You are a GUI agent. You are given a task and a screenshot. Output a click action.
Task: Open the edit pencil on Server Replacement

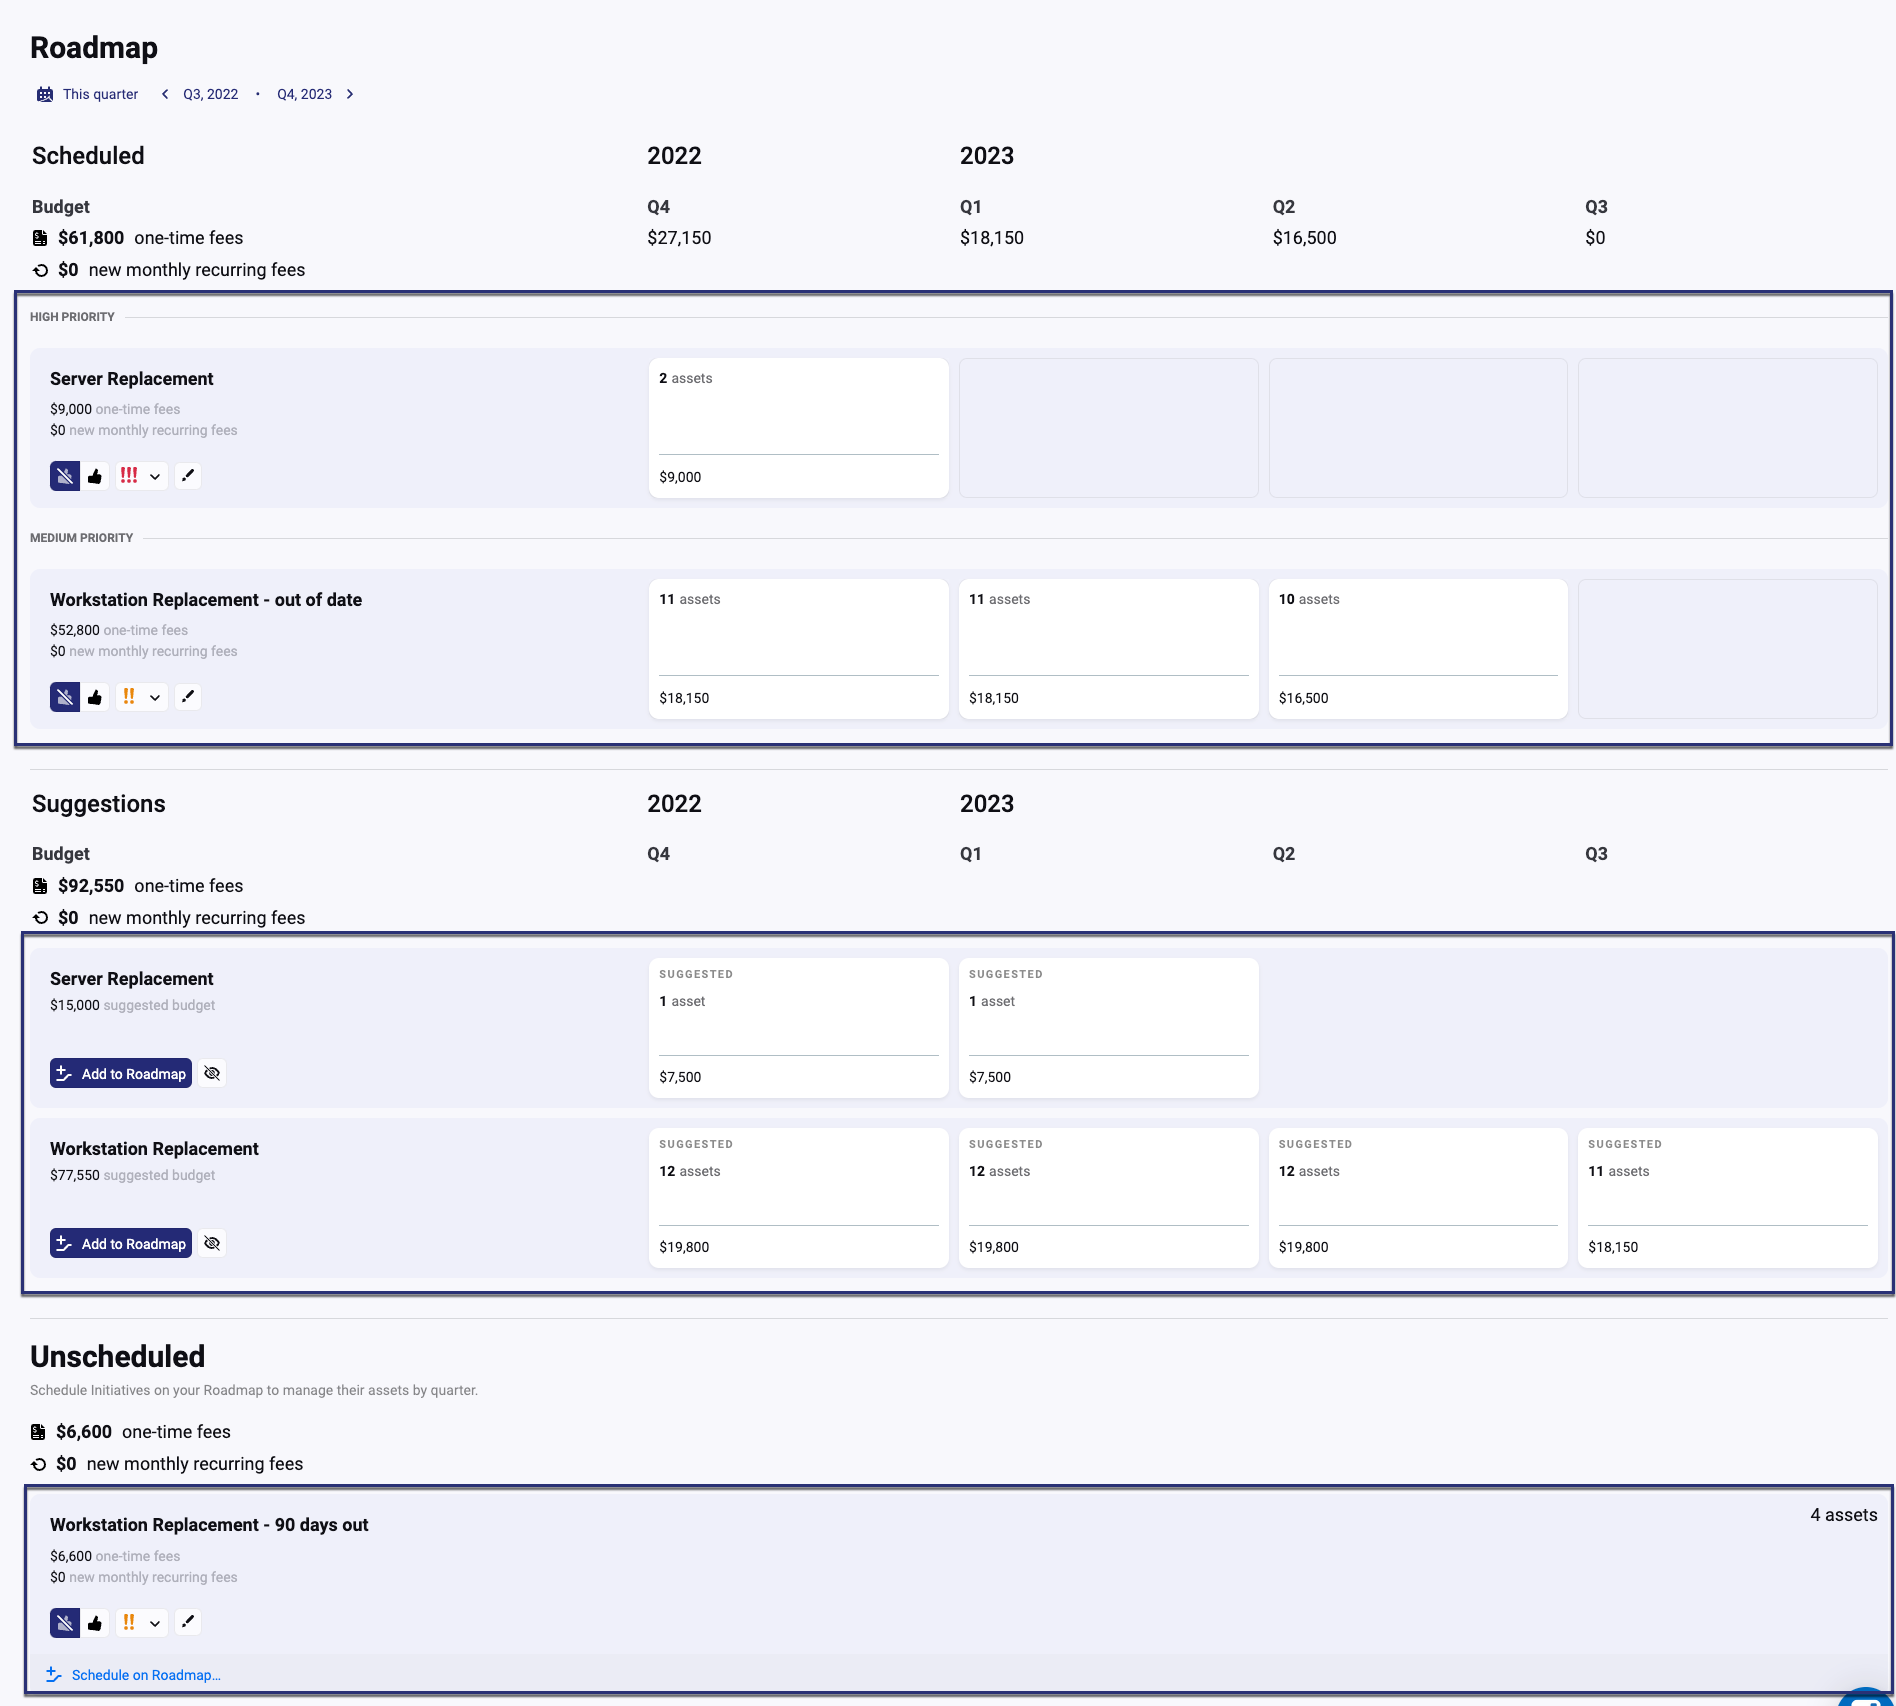(x=188, y=476)
